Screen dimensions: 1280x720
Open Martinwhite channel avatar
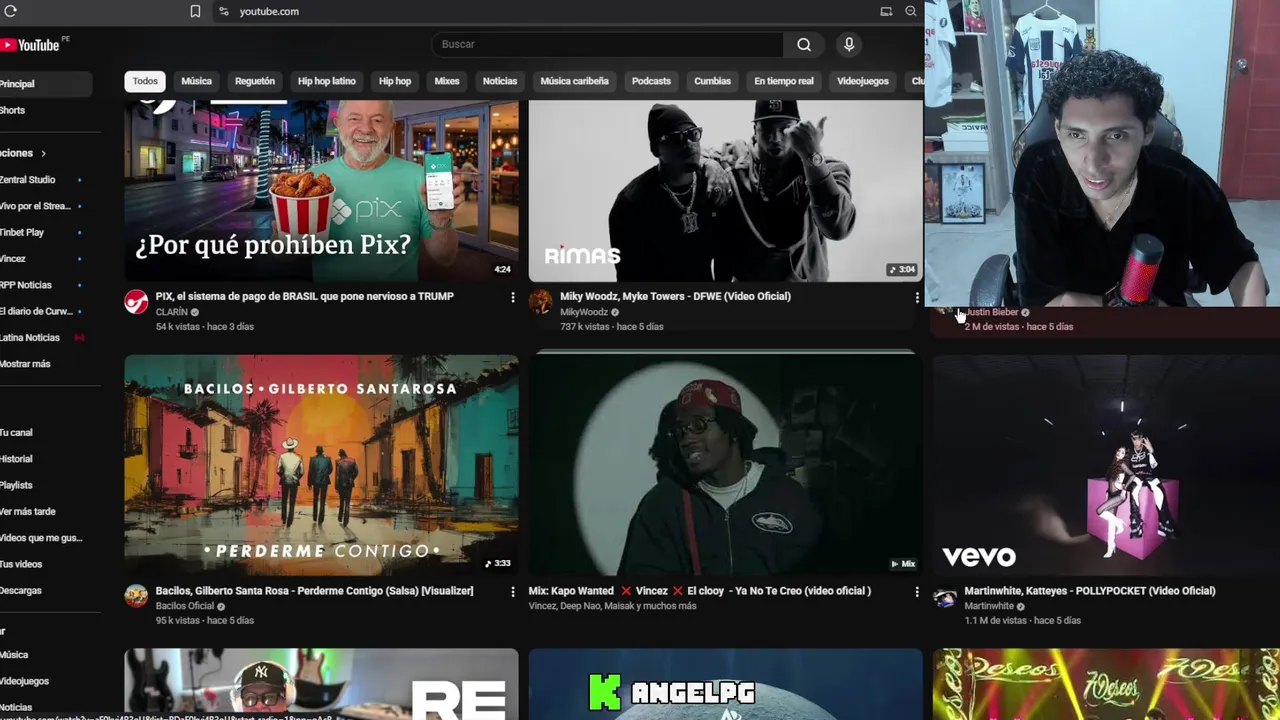coord(944,597)
